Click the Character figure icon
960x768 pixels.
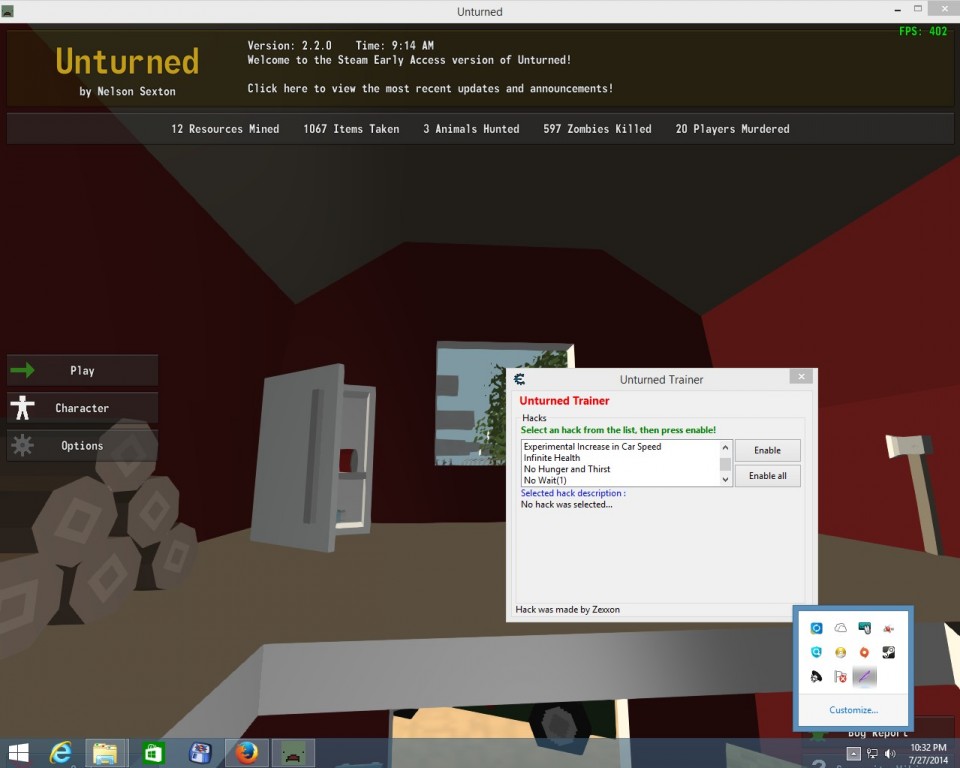[x=23, y=408]
